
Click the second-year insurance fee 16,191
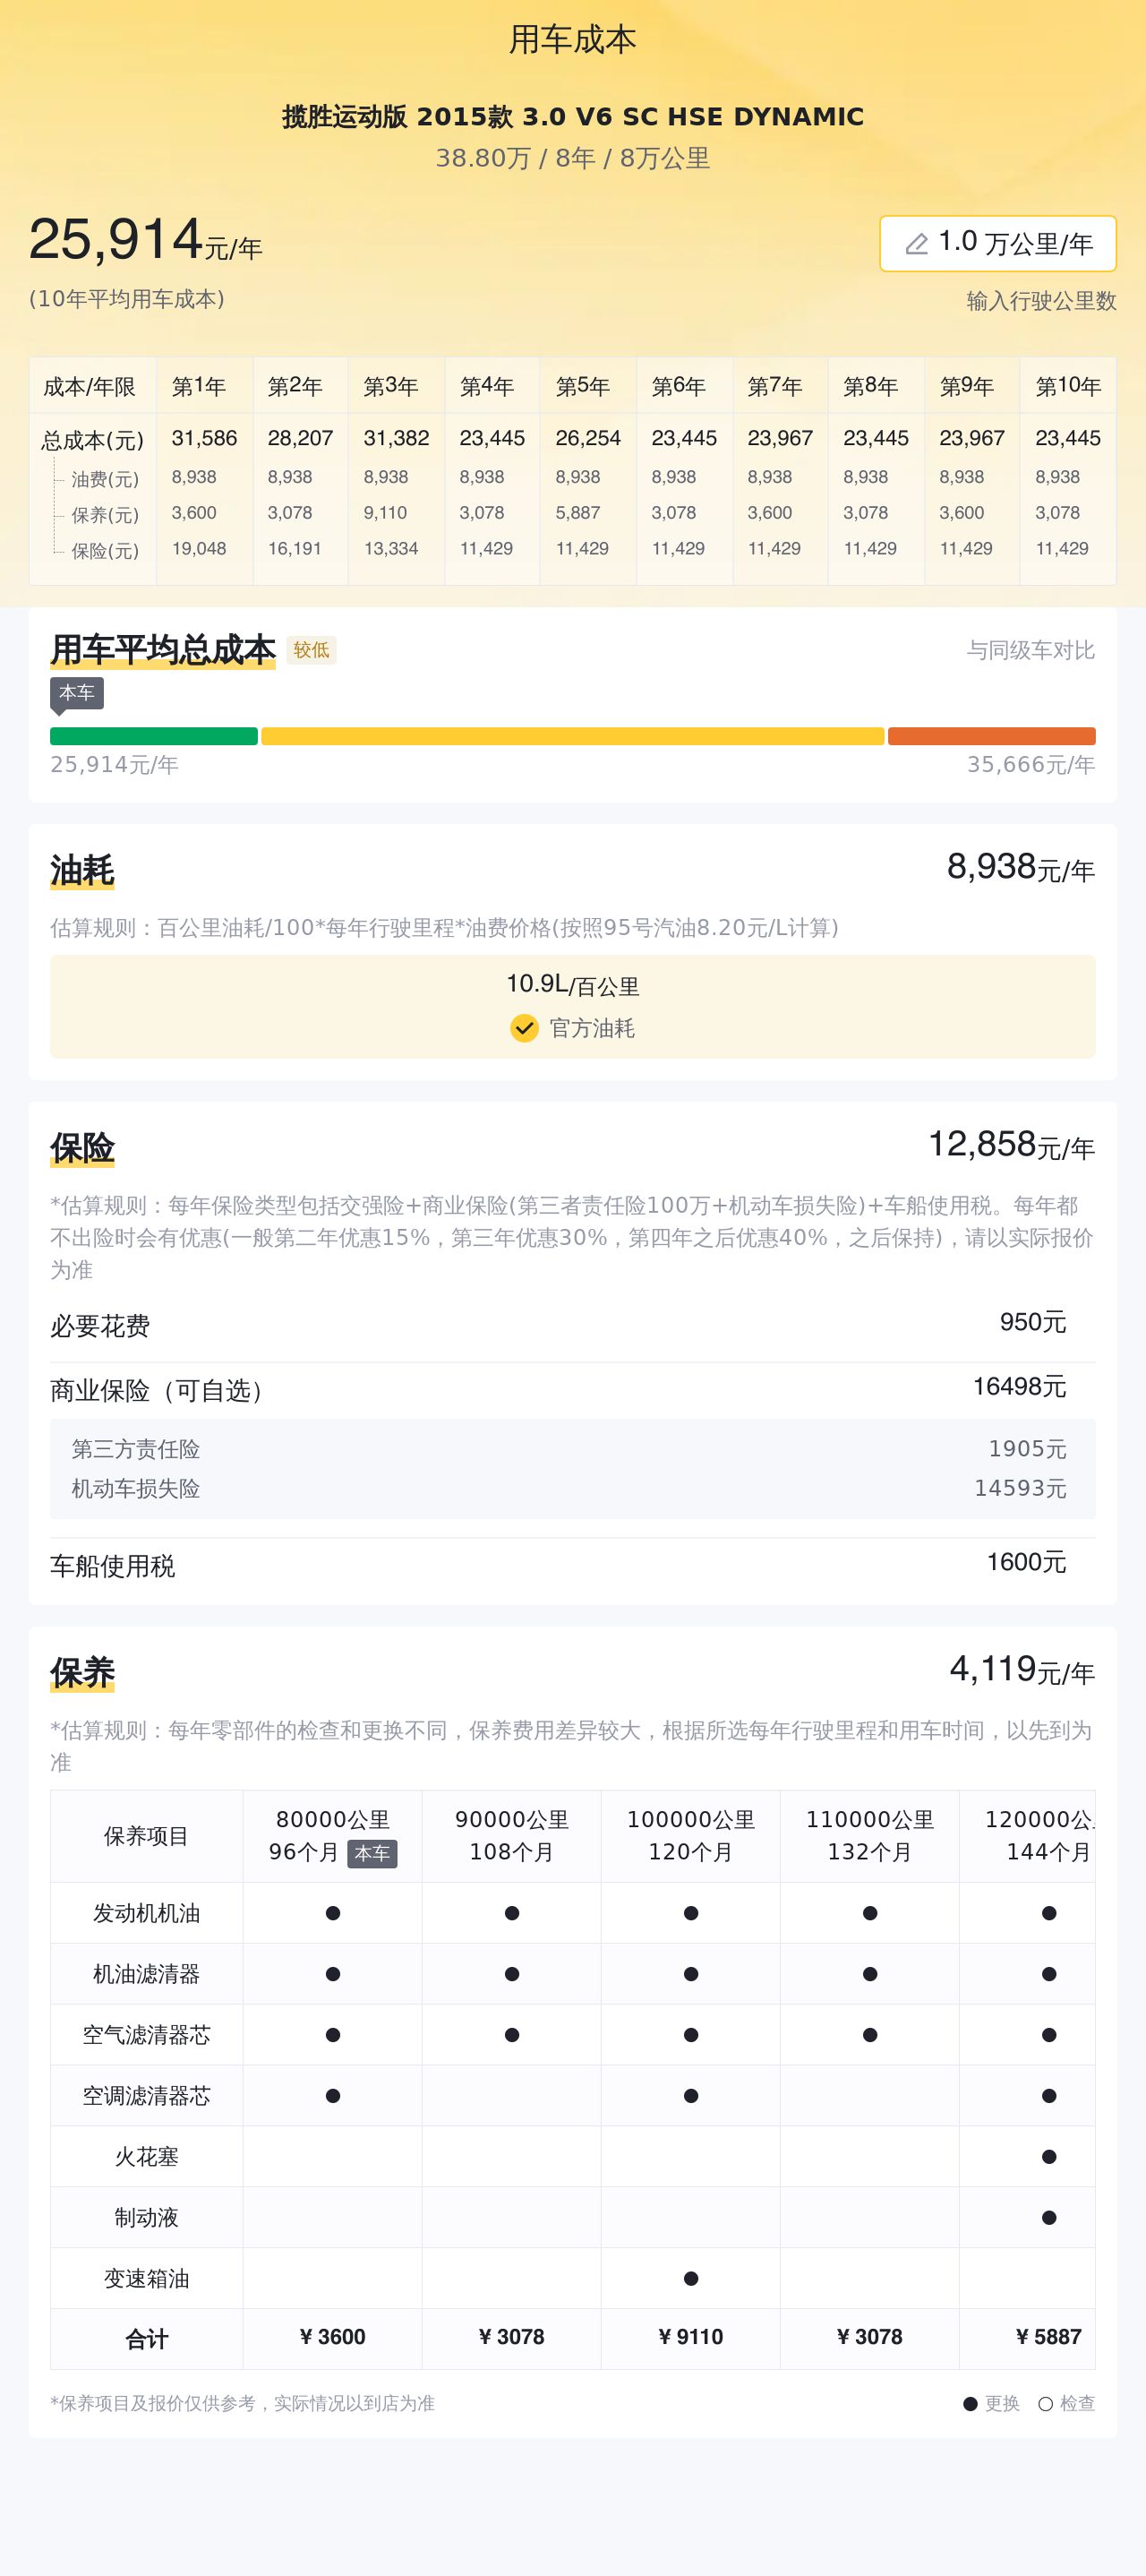point(294,549)
